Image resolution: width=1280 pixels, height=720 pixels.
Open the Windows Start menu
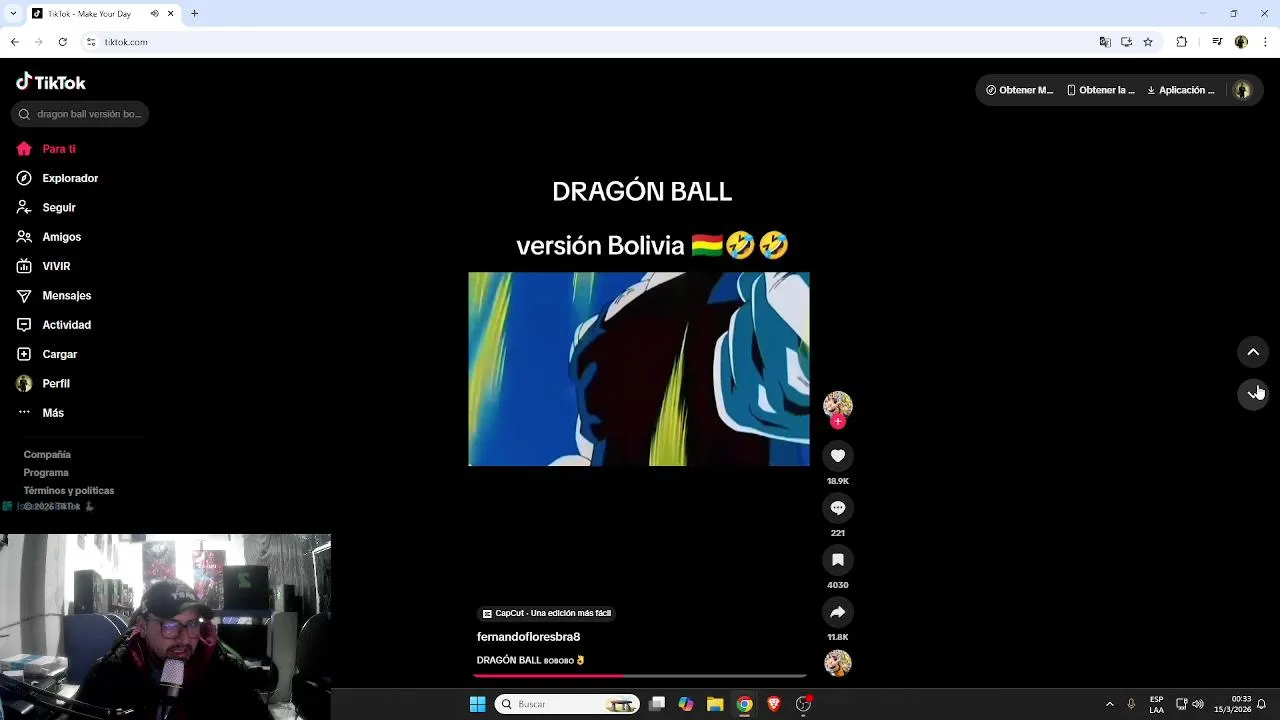click(x=477, y=704)
